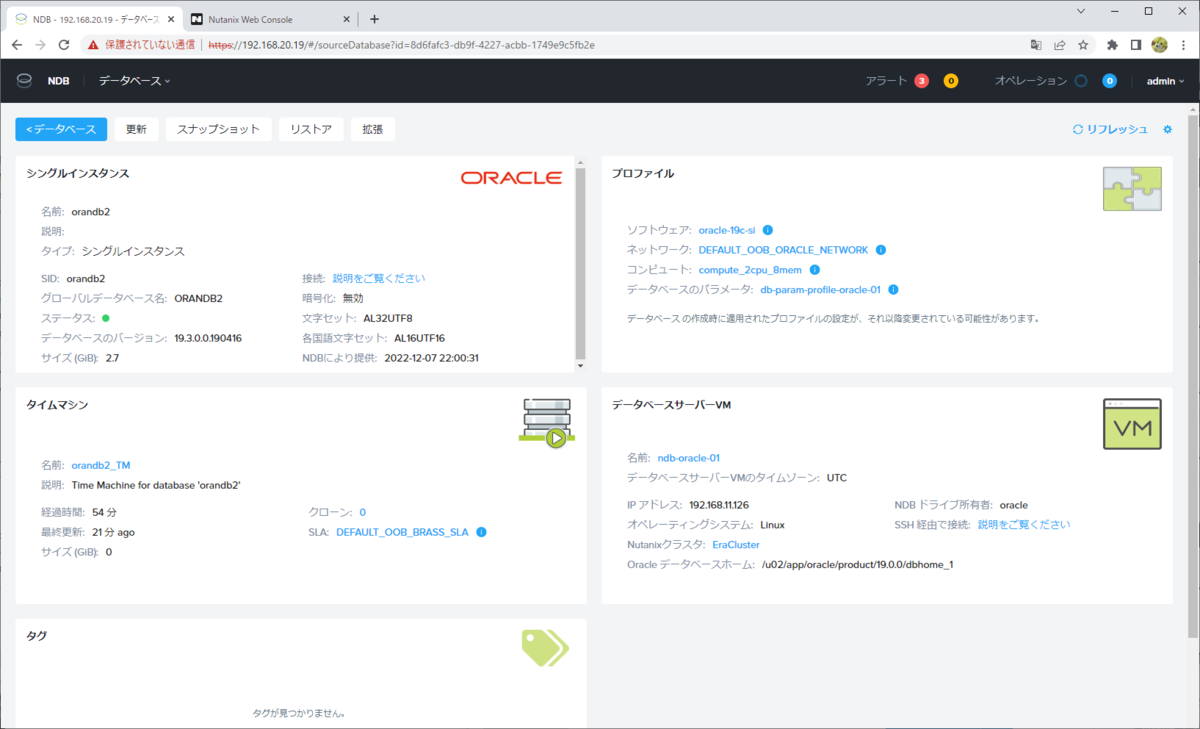1200x729 pixels.
Task: Open the compute_2cpu_8mem profile link
Action: tap(750, 270)
